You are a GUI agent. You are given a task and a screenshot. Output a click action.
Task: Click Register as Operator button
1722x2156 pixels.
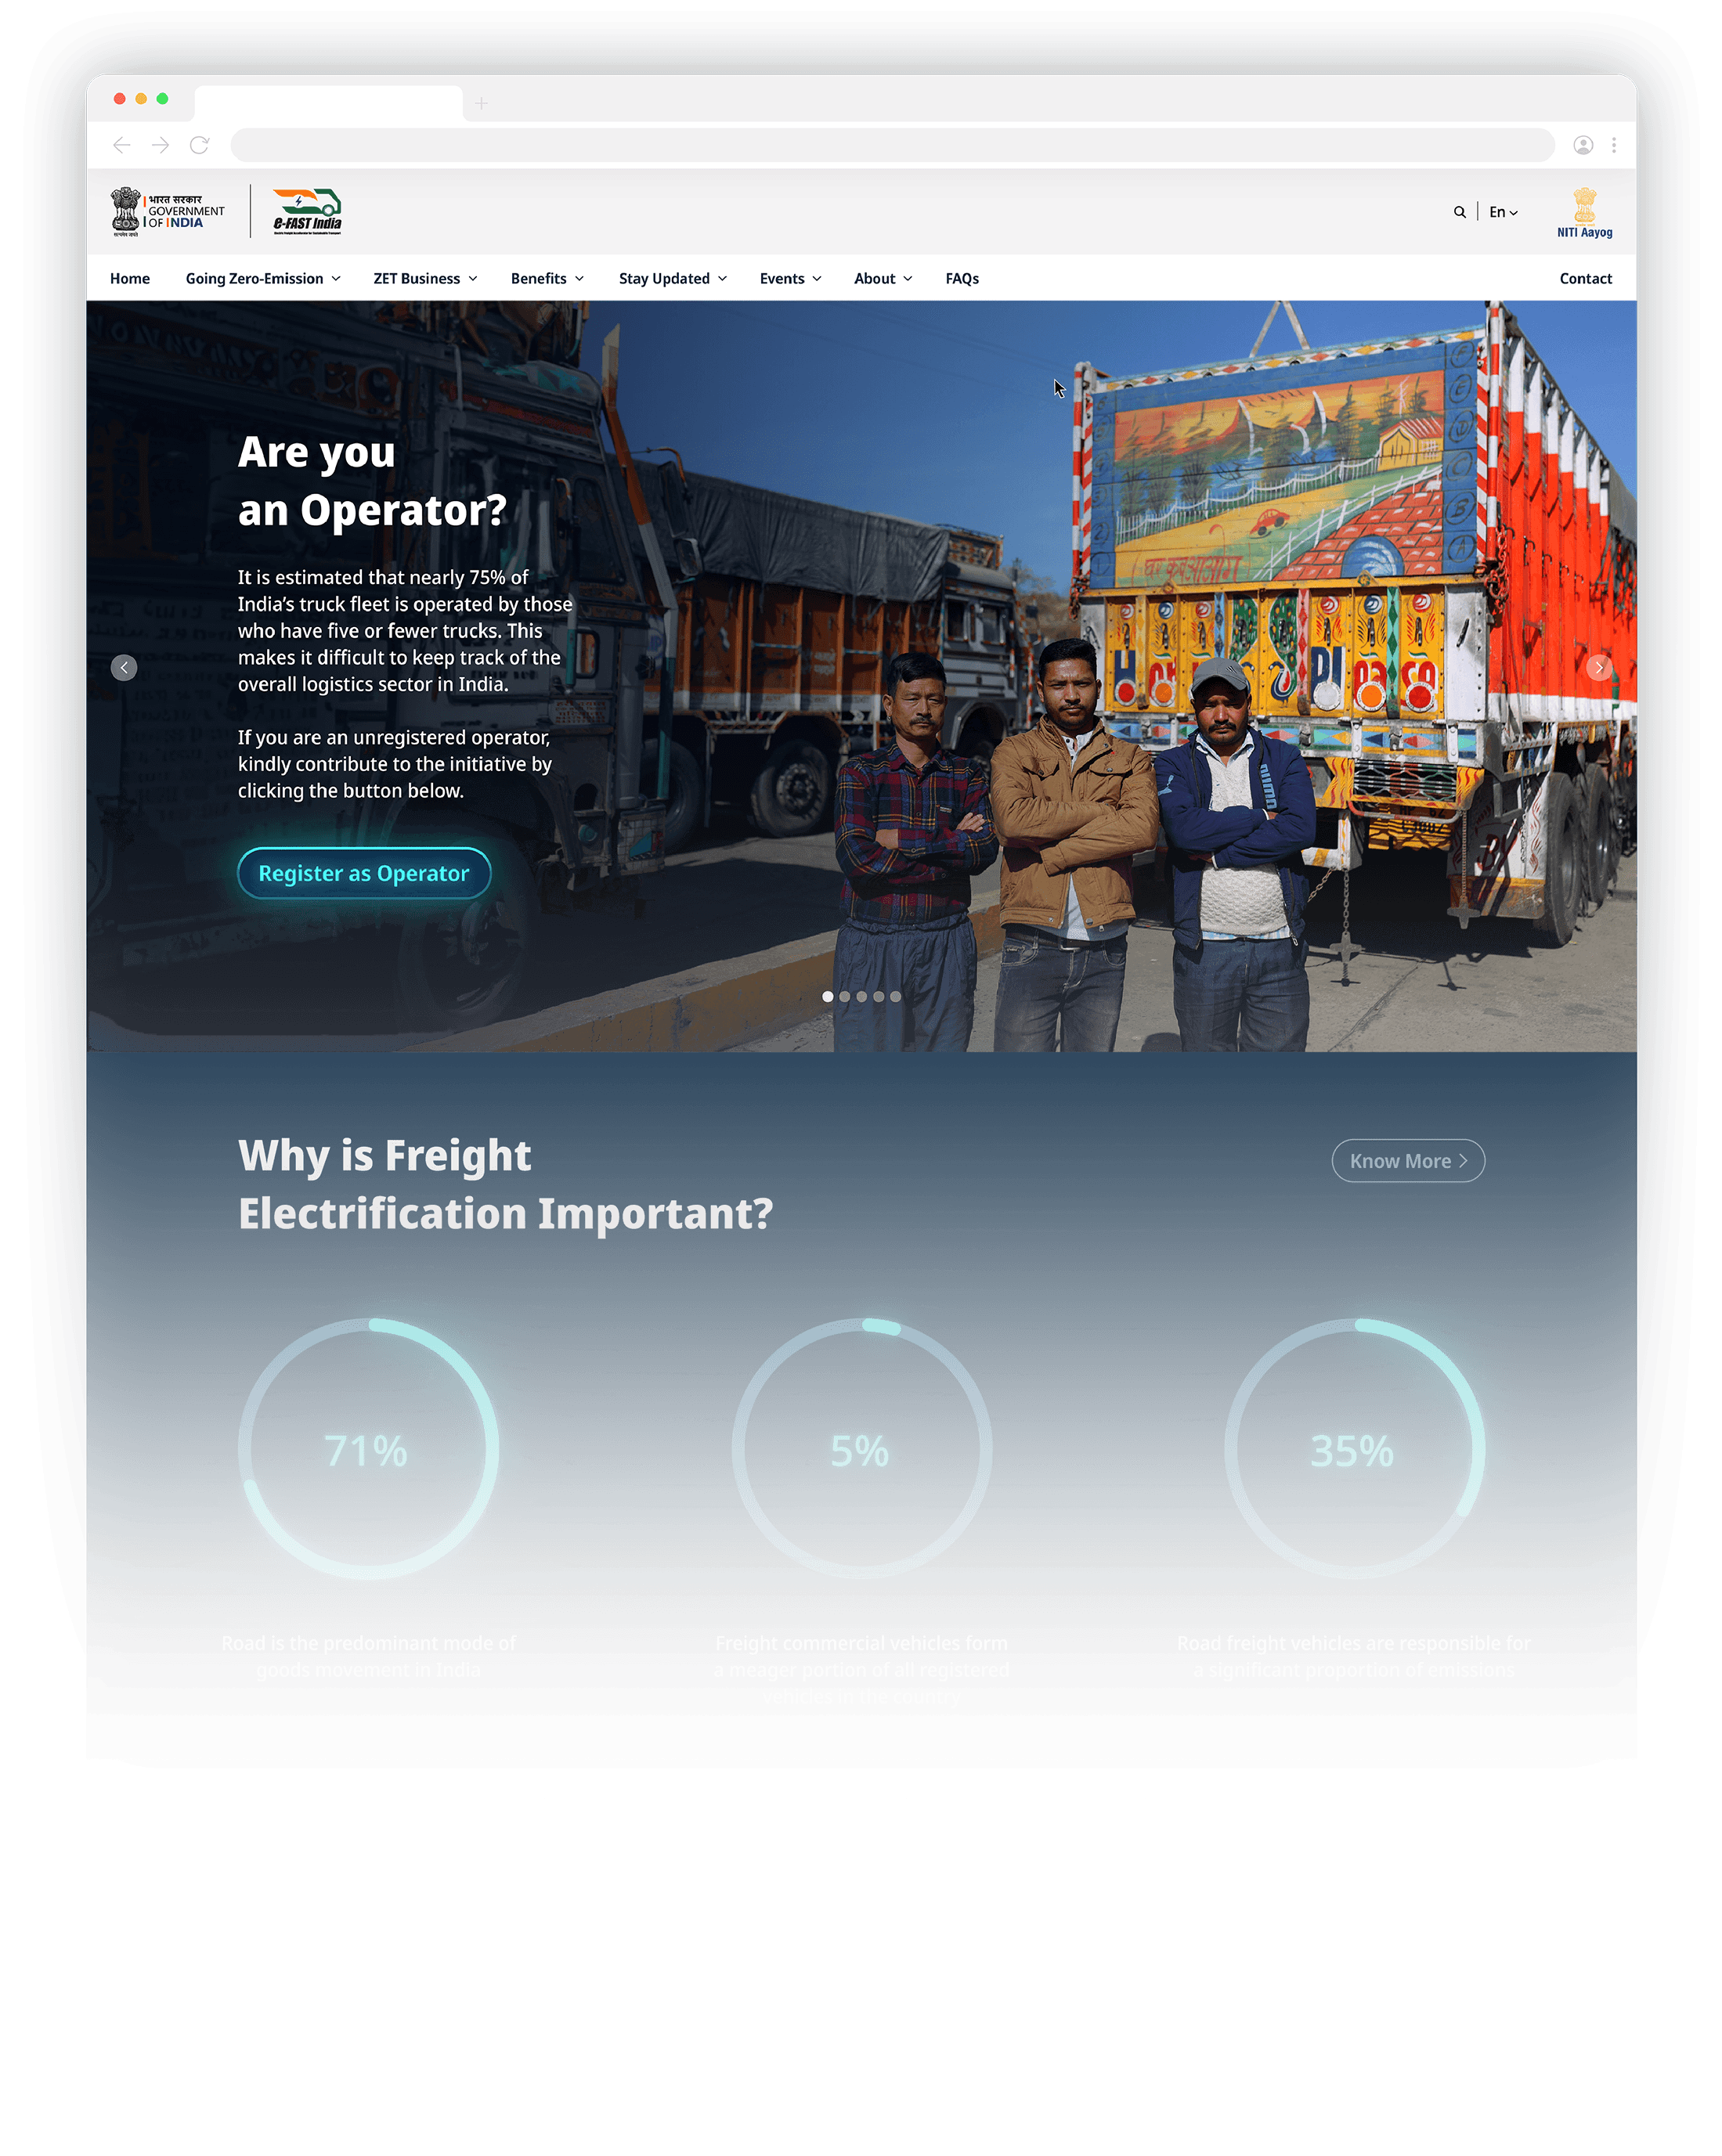[x=363, y=873]
